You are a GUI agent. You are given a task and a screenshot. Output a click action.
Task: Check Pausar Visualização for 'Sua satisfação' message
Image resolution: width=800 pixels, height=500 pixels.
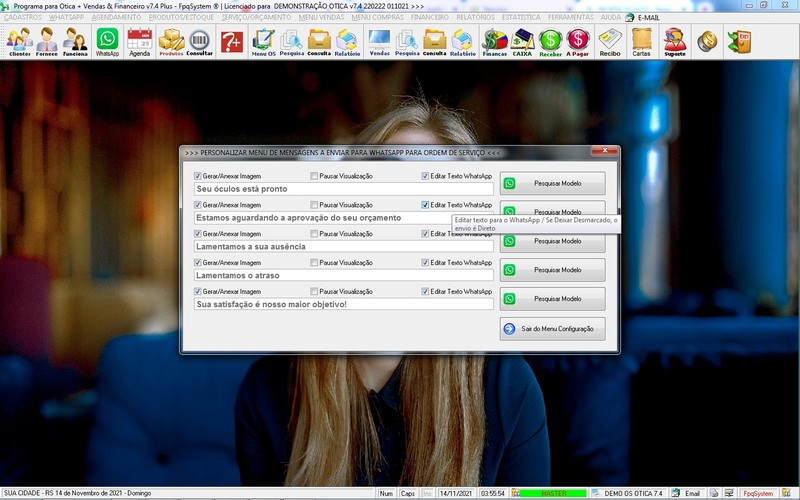[x=314, y=292]
